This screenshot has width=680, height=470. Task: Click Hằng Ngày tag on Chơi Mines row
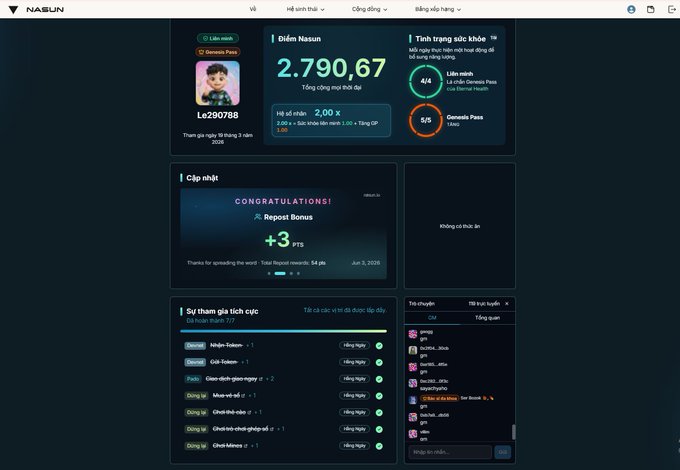[354, 446]
